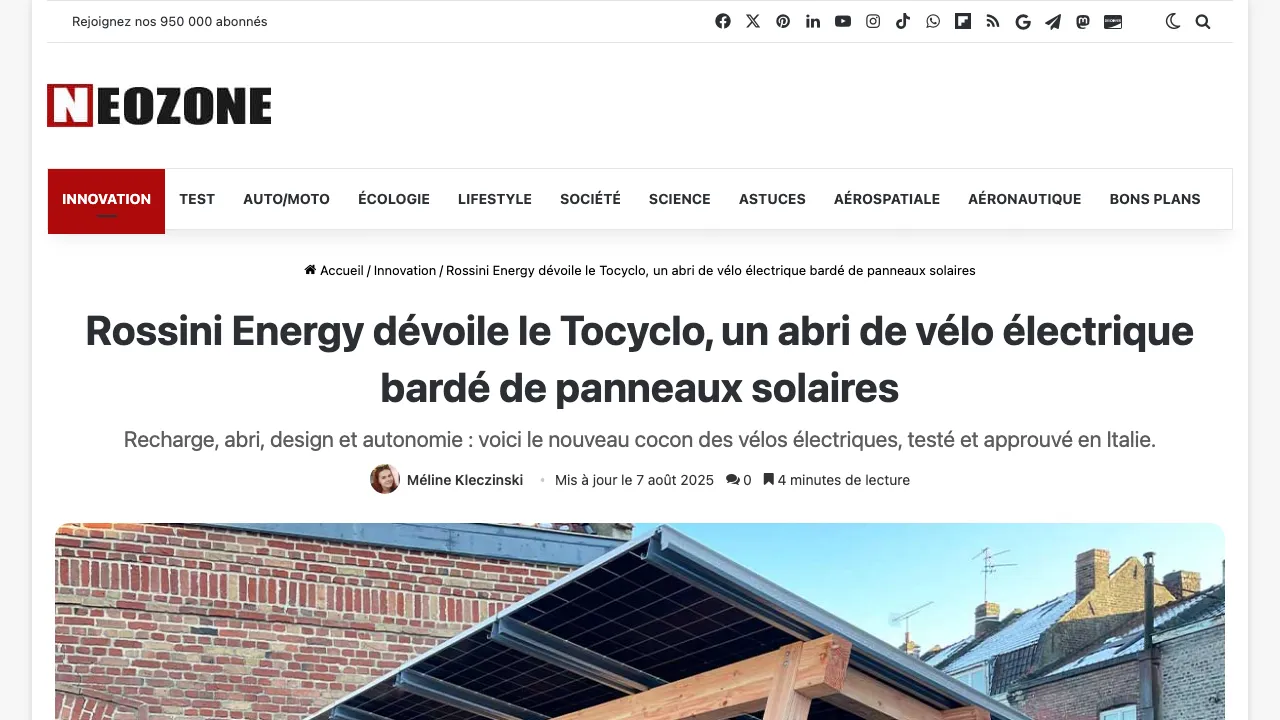Visit the Pinterest icon link

click(783, 21)
